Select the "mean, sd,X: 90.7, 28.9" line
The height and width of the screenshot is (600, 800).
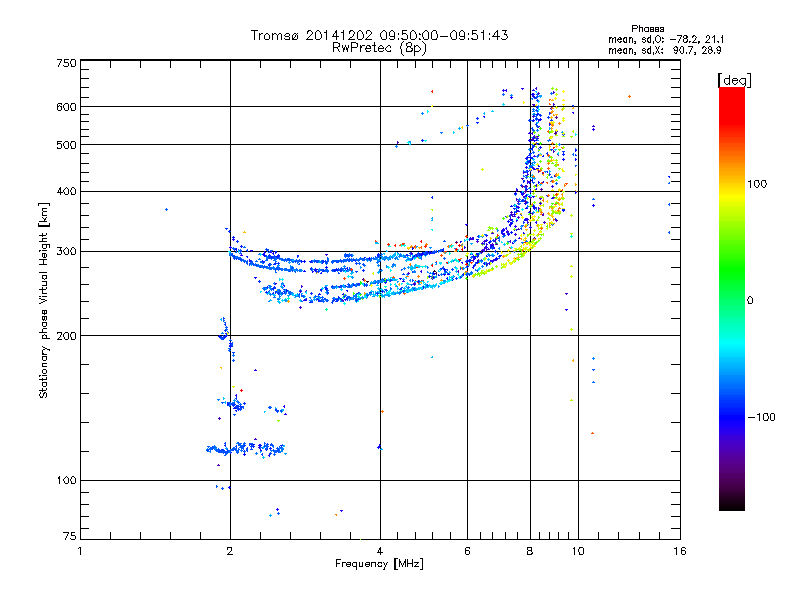[664, 51]
